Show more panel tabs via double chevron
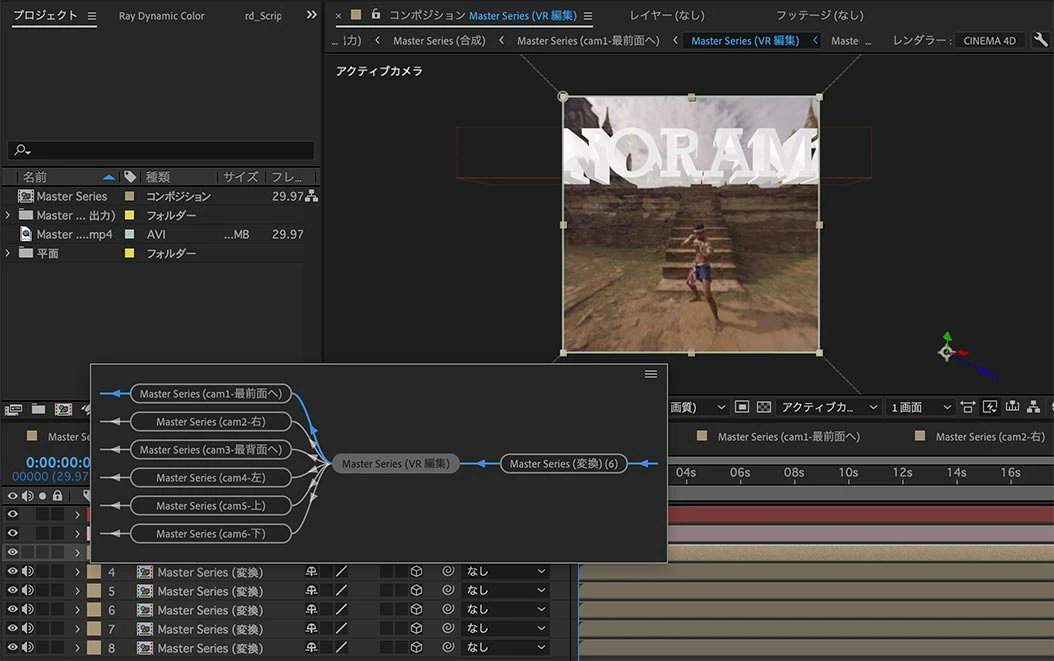Screen dimensions: 1054x661 tap(311, 14)
